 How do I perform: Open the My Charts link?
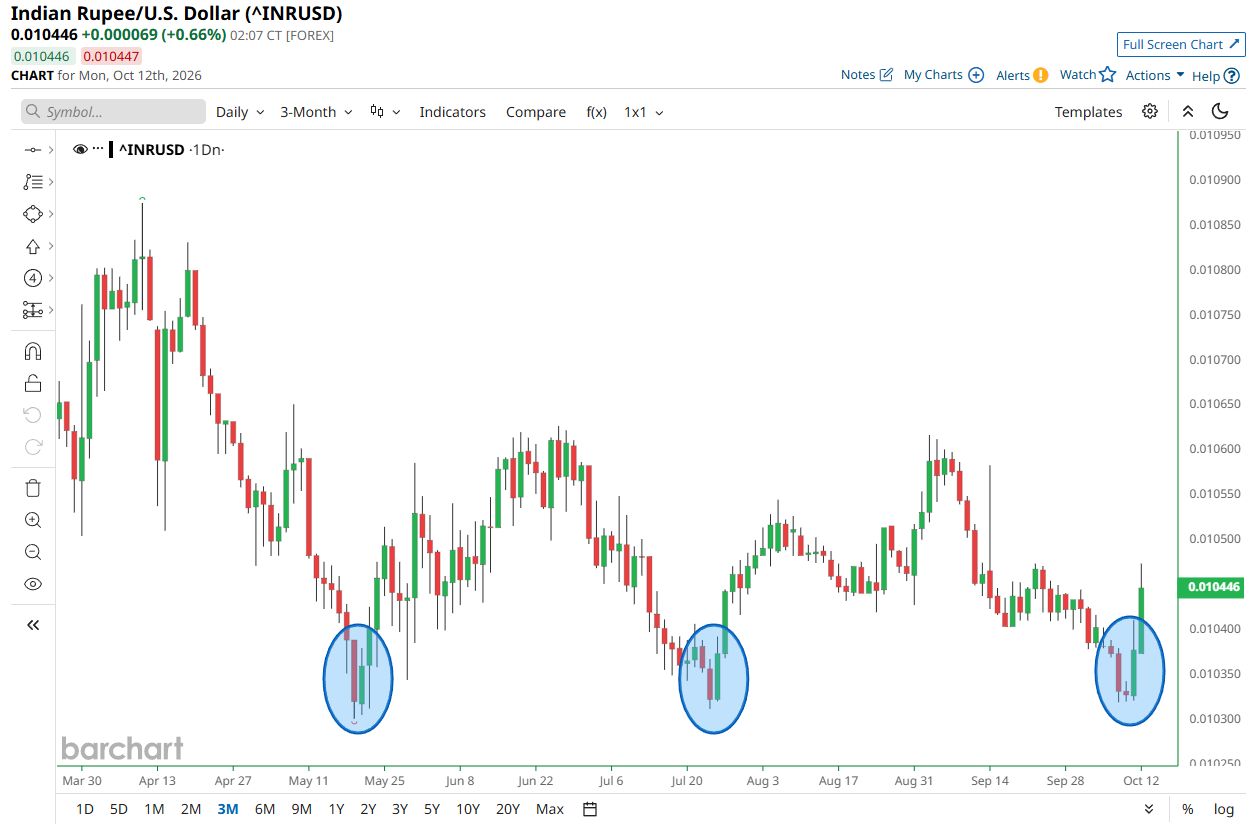click(x=944, y=75)
